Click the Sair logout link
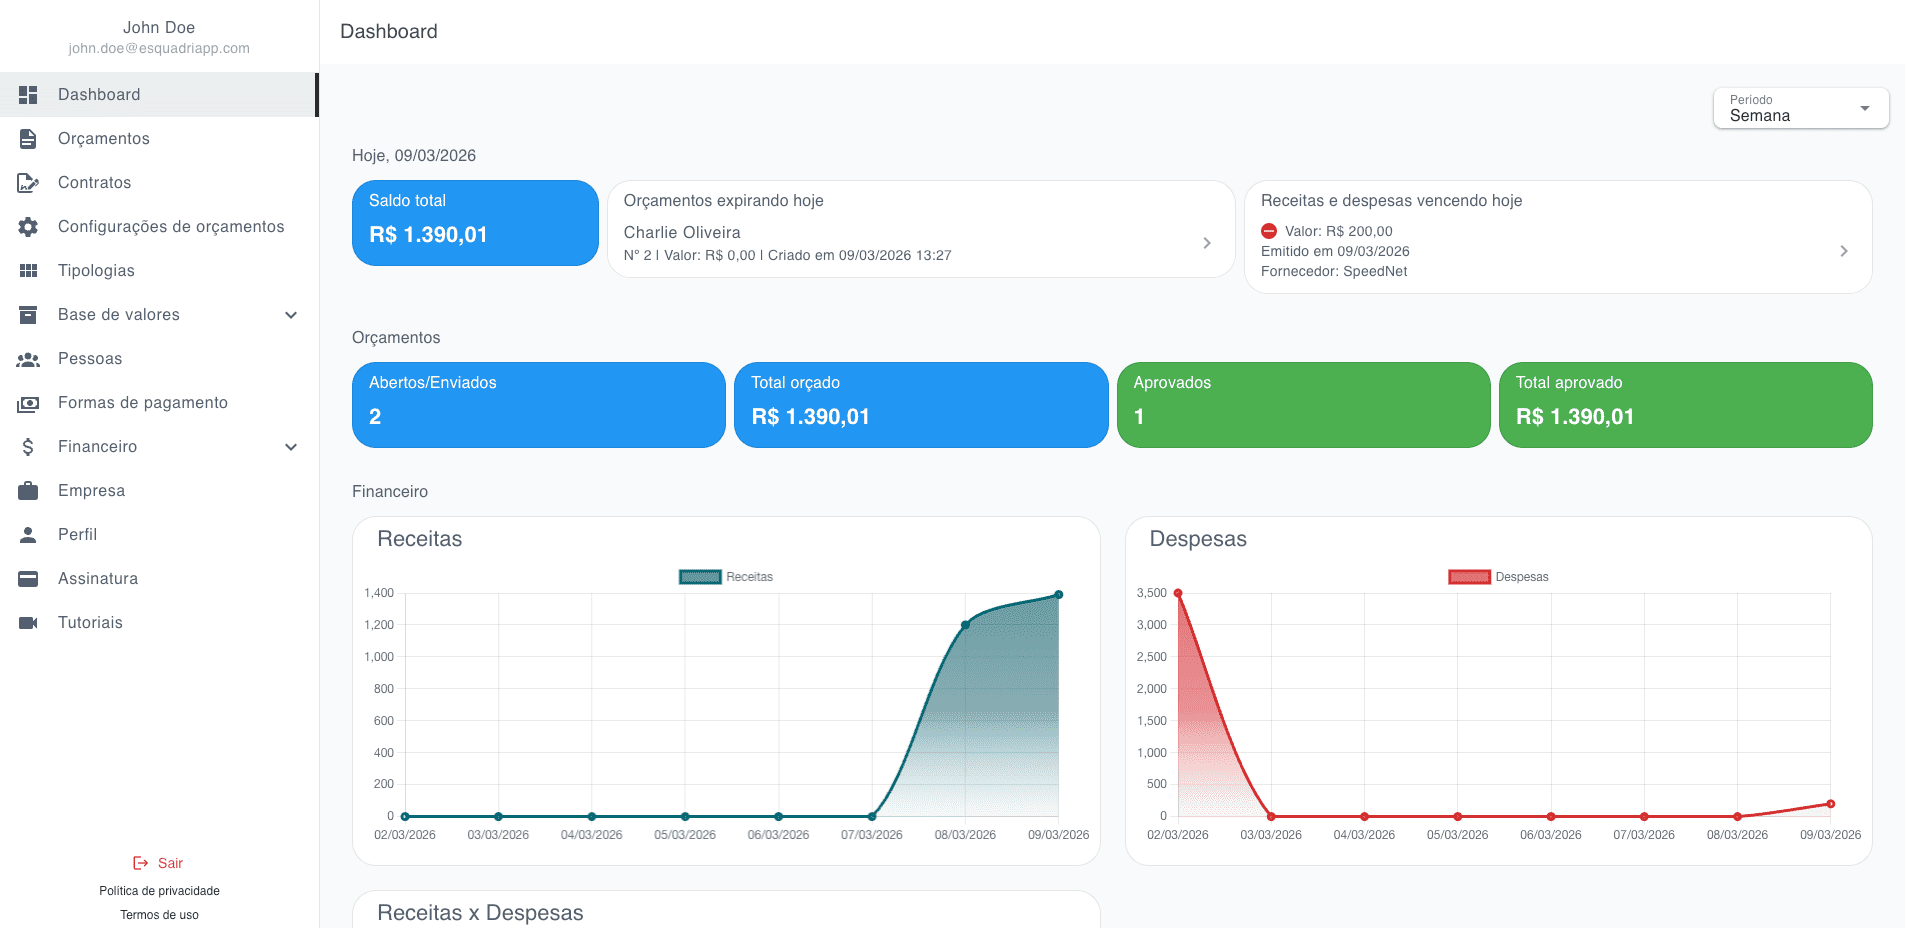This screenshot has width=1905, height=928. pos(159,863)
